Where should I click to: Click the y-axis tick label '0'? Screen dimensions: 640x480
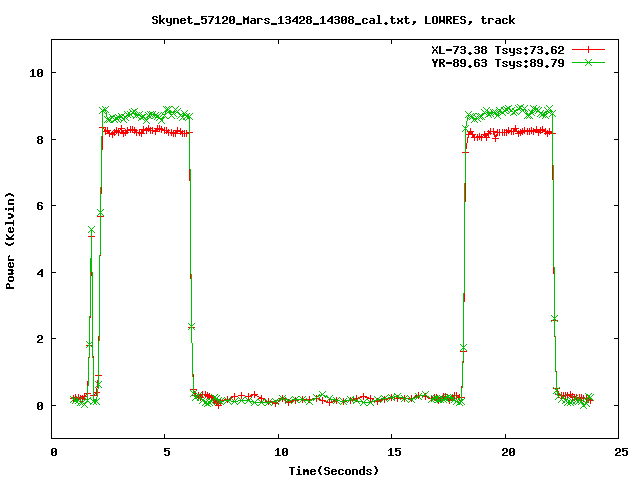click(40, 406)
